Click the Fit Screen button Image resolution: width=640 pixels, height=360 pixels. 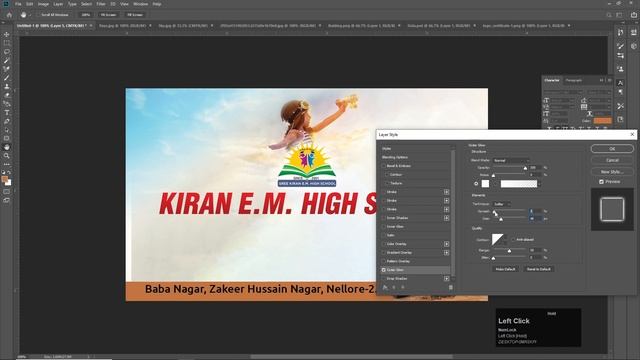tap(108, 15)
